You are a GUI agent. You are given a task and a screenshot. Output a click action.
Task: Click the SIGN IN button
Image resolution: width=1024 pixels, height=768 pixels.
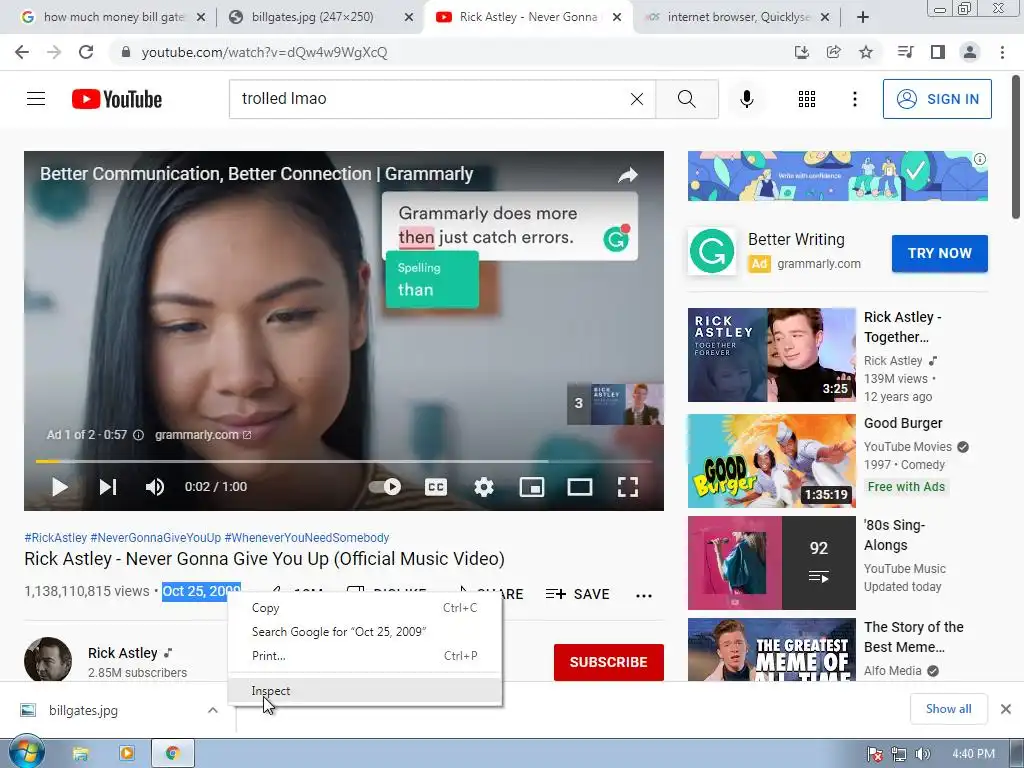937,99
